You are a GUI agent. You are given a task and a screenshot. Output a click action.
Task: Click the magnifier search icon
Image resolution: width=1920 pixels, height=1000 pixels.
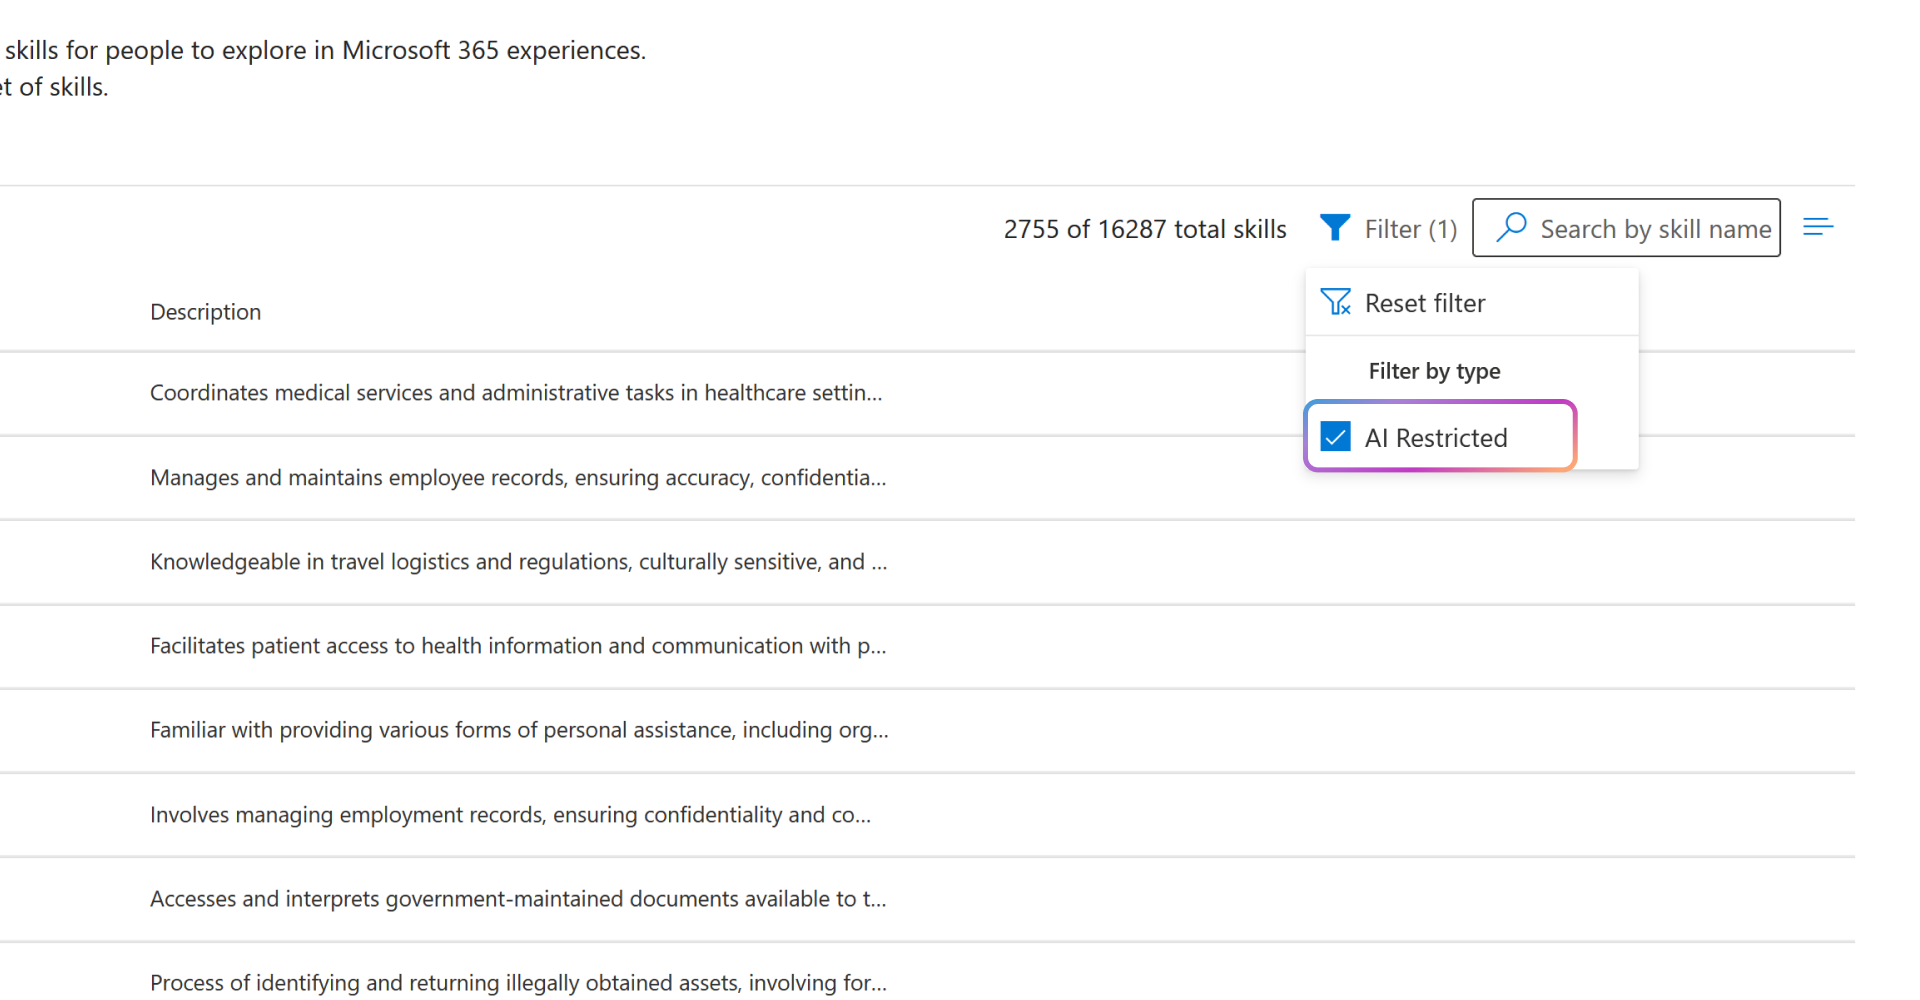(1511, 228)
